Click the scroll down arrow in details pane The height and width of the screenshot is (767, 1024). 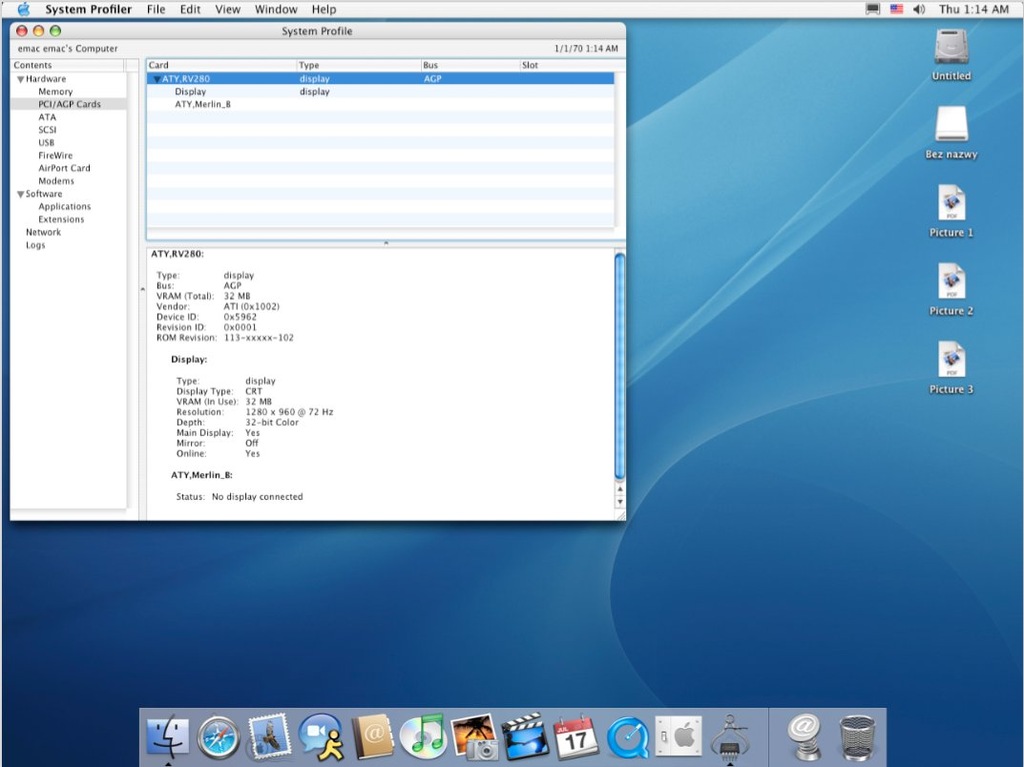[620, 502]
